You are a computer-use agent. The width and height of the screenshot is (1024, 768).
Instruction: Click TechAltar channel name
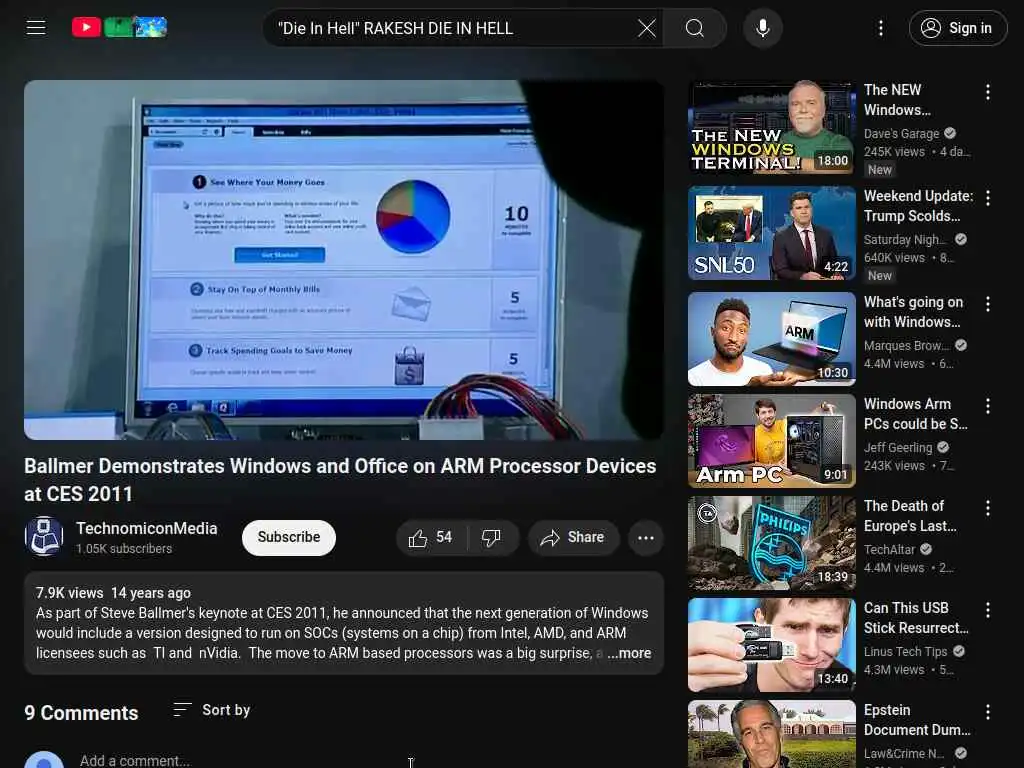click(x=889, y=549)
